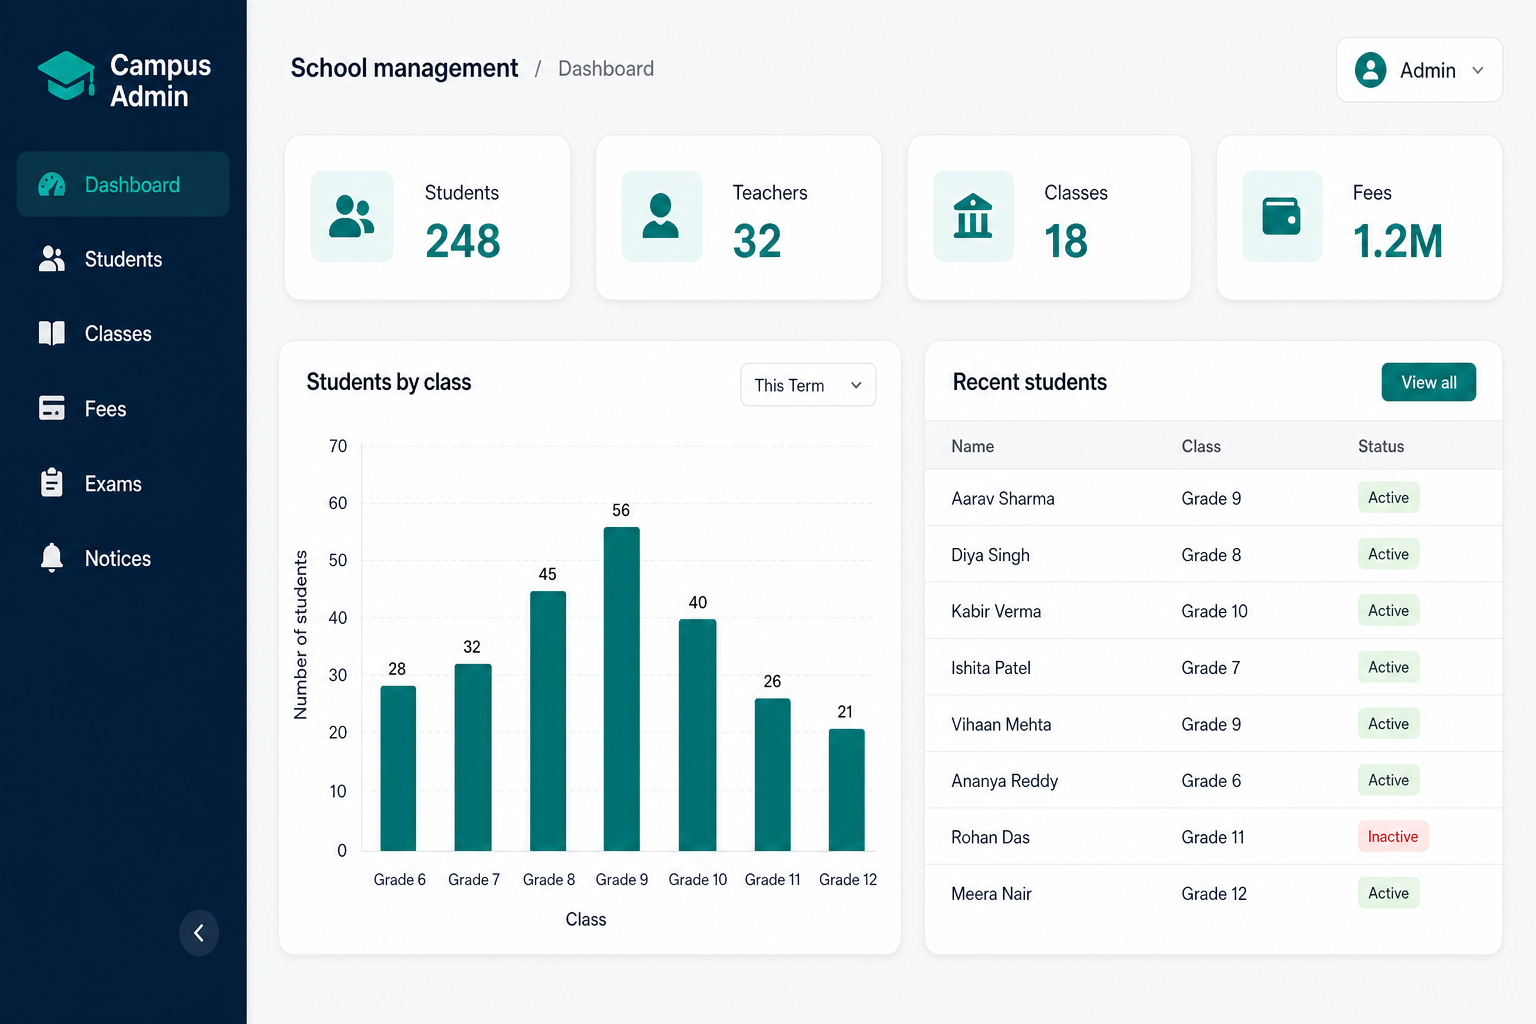Click the Admin avatar icon
The height and width of the screenshot is (1024, 1536).
point(1371,70)
